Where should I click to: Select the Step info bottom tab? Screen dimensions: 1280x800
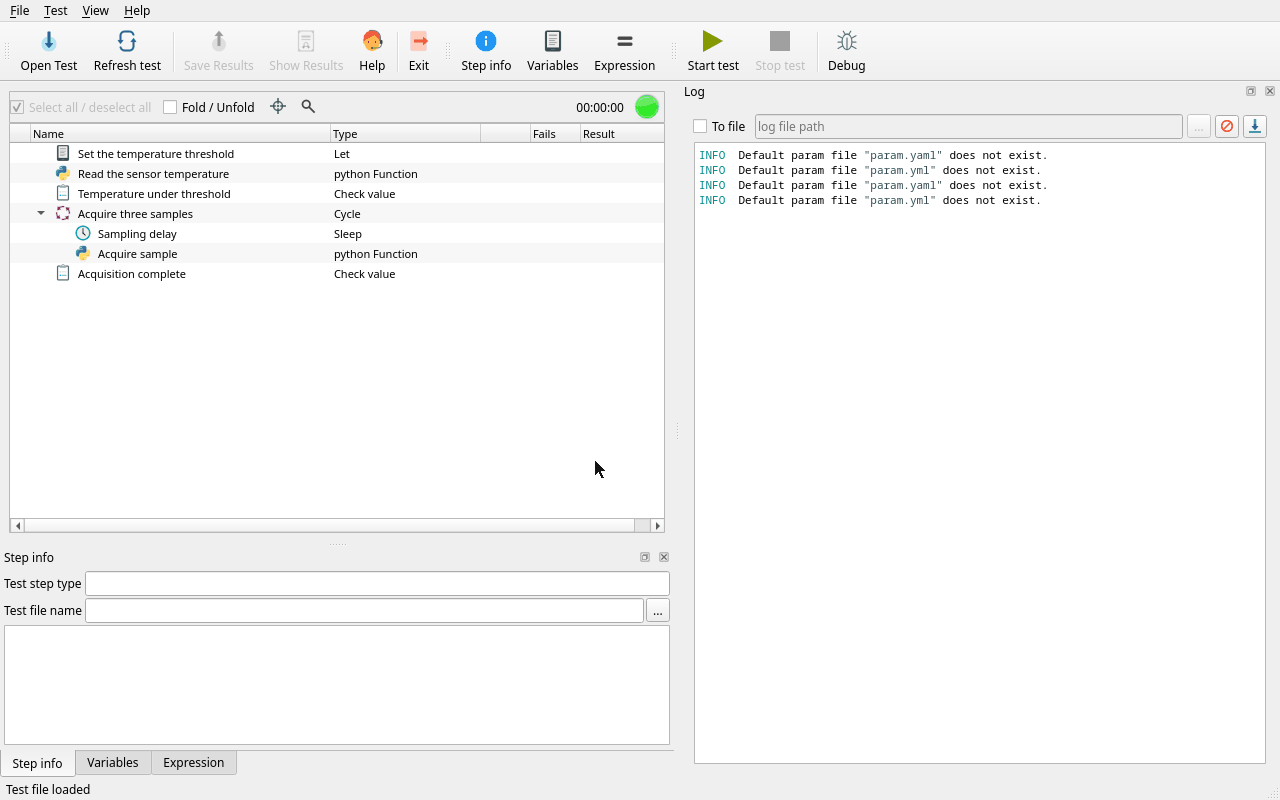tap(37, 763)
